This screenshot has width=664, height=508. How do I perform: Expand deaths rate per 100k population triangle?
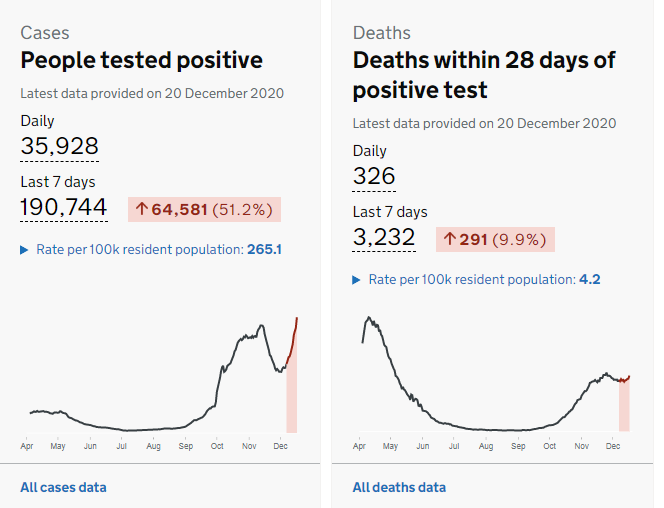(x=357, y=280)
